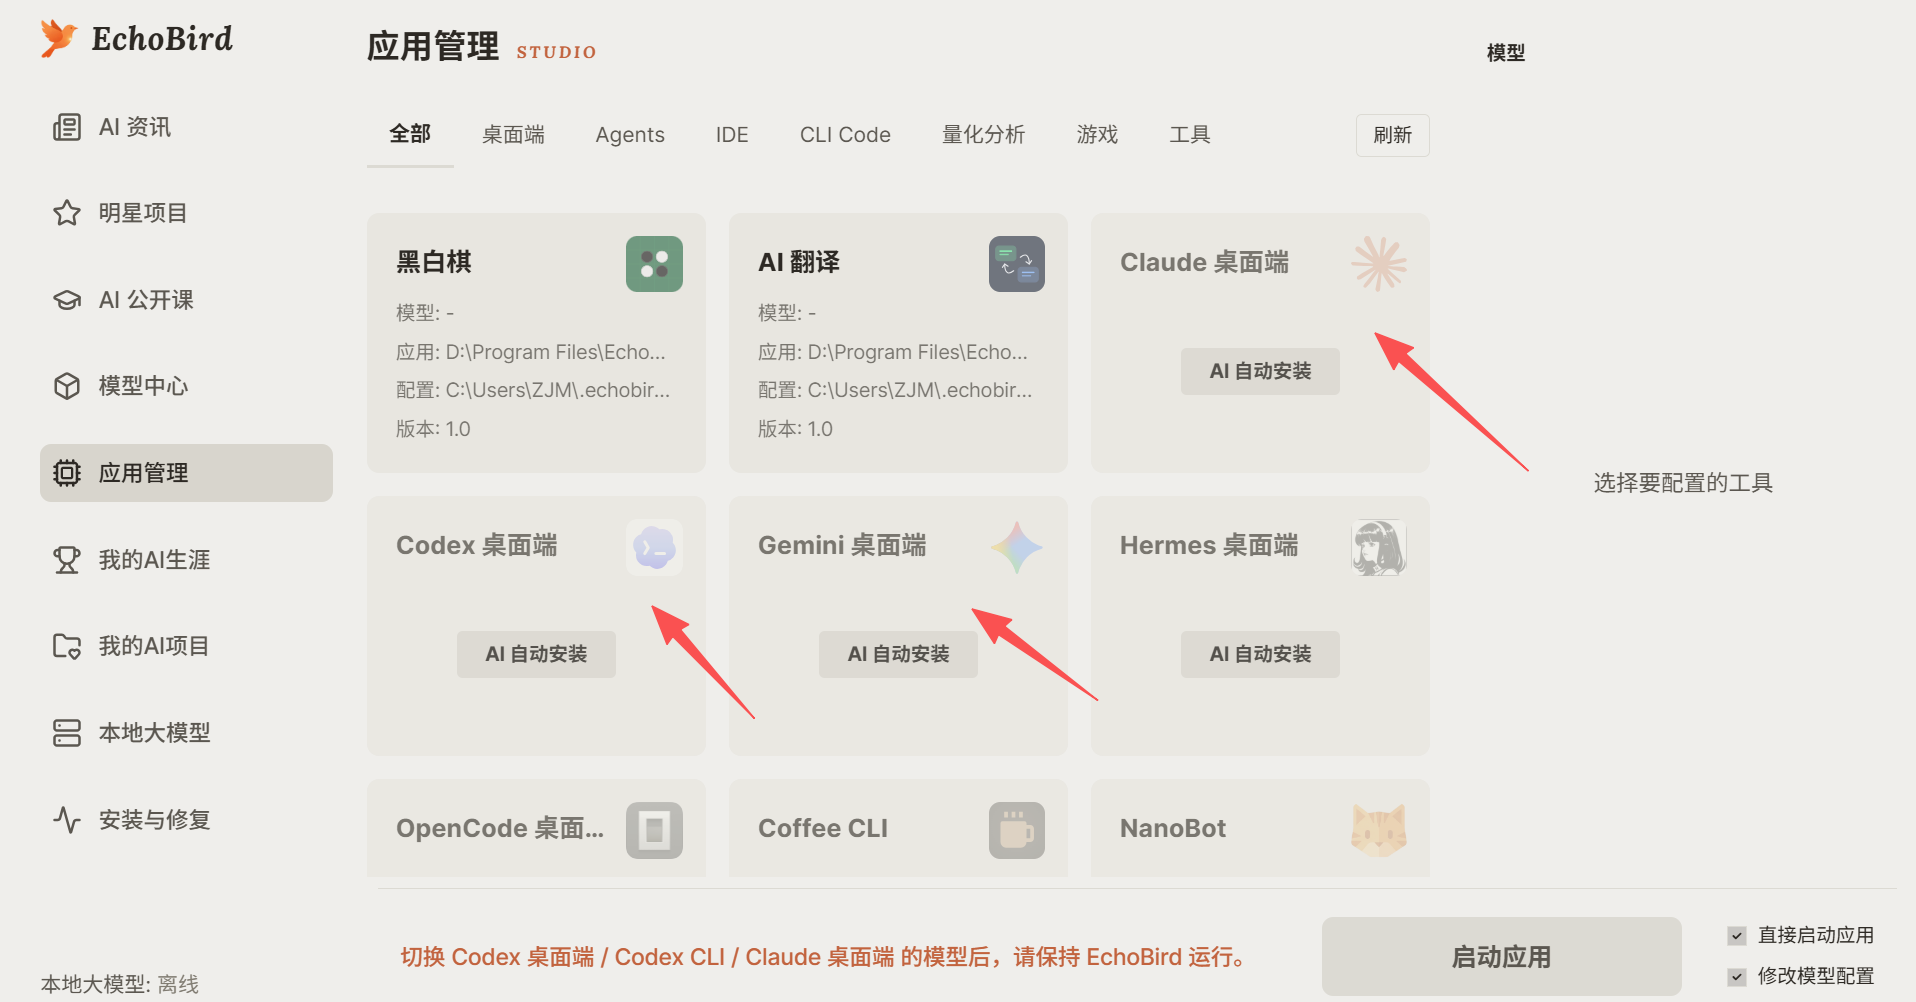Click the 本地大模型: 离线 status text

[120, 984]
